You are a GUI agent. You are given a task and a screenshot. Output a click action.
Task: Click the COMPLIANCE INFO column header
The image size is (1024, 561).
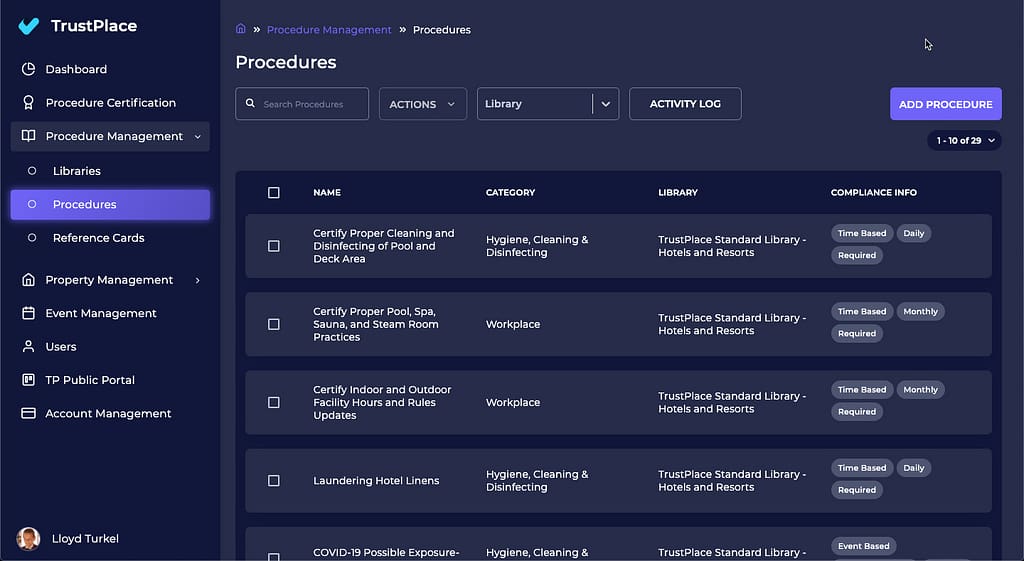pyautogui.click(x=873, y=193)
